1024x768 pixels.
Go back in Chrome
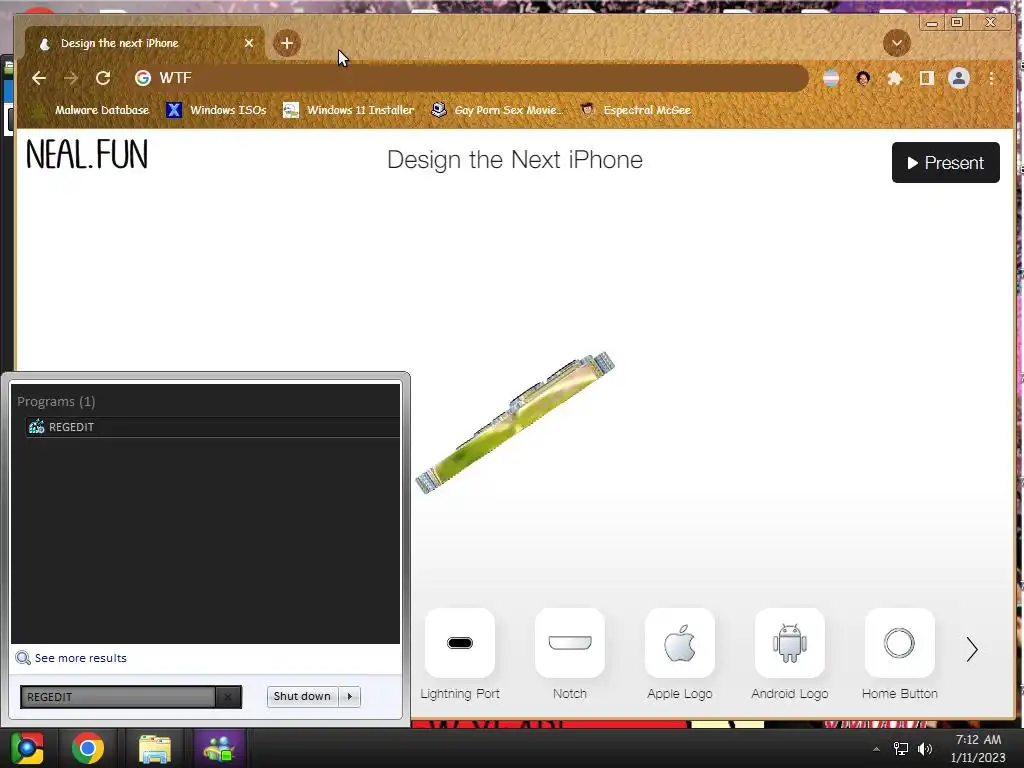click(39, 78)
